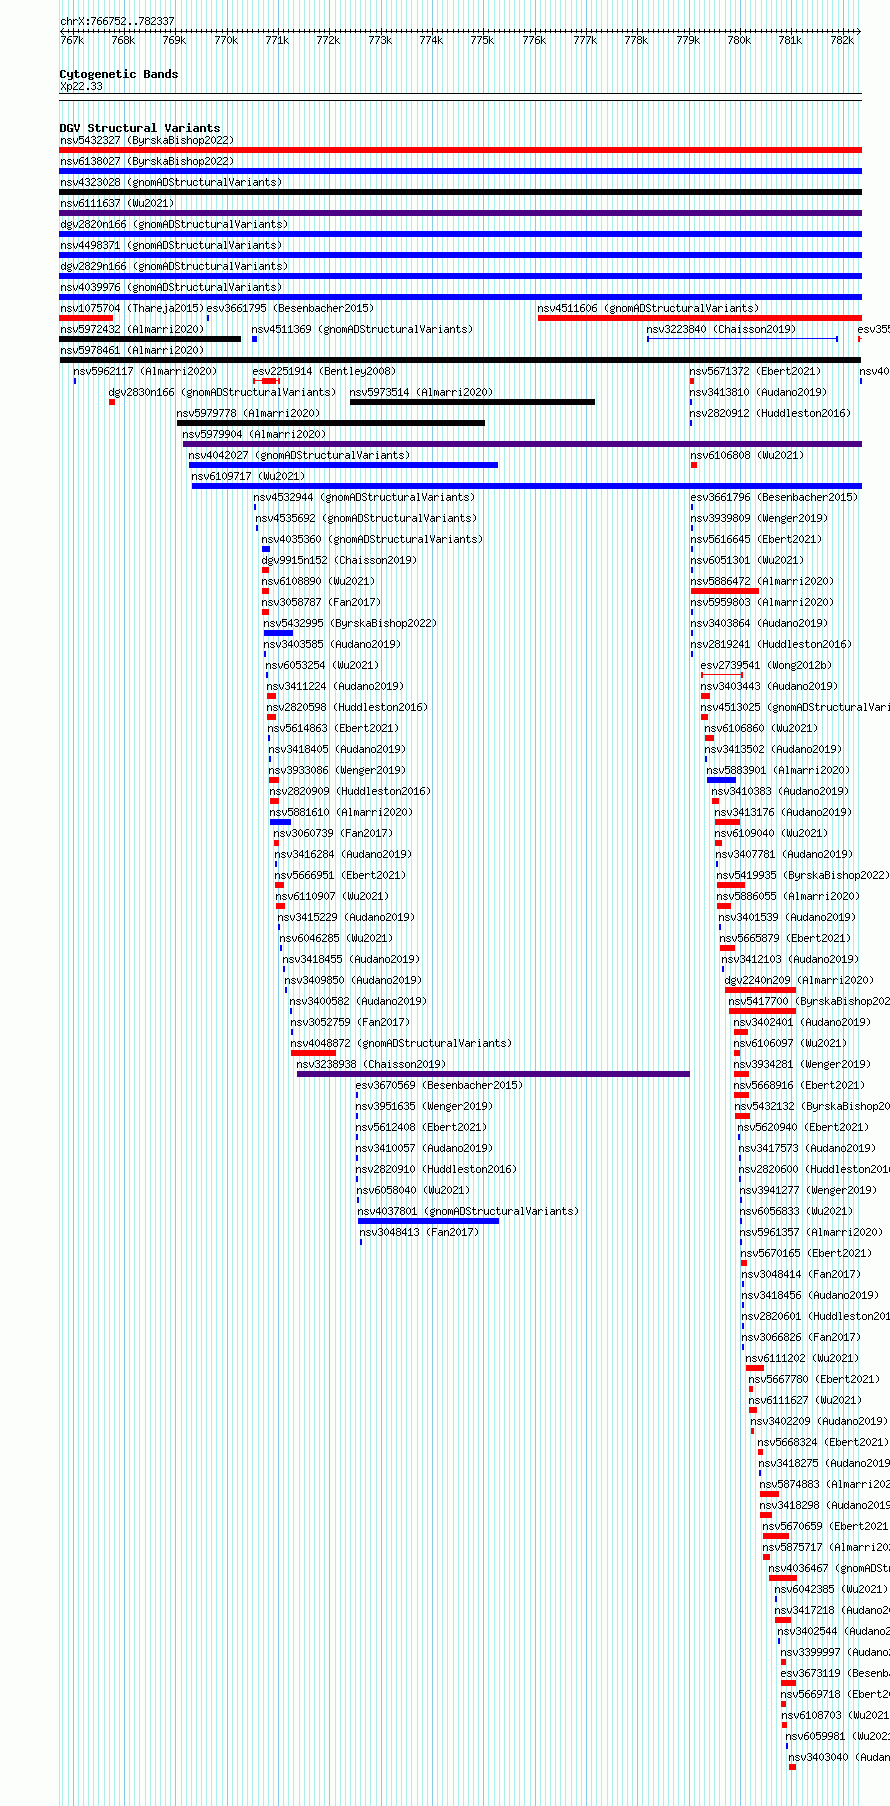Select nsv4498371 gnomADStructuralVariants label

pyautogui.click(x=171, y=245)
